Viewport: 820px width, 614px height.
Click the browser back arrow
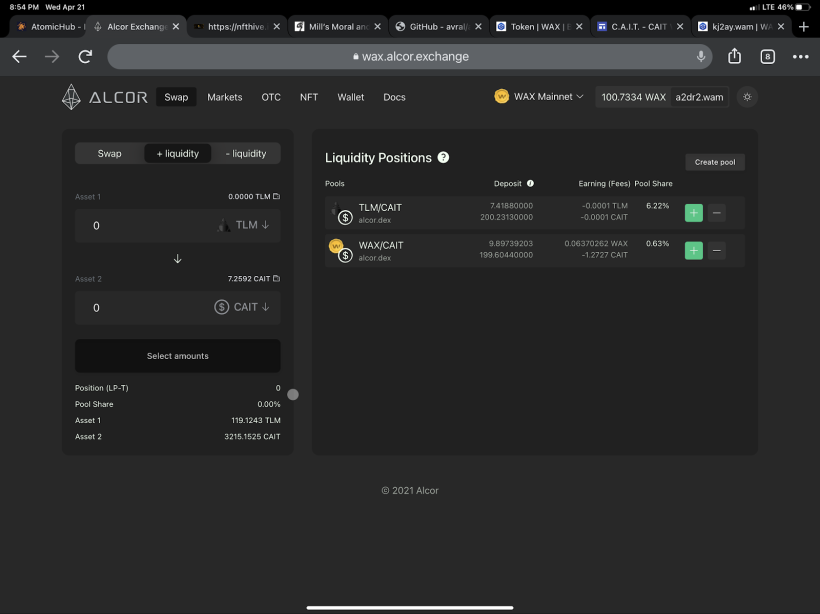point(19,56)
